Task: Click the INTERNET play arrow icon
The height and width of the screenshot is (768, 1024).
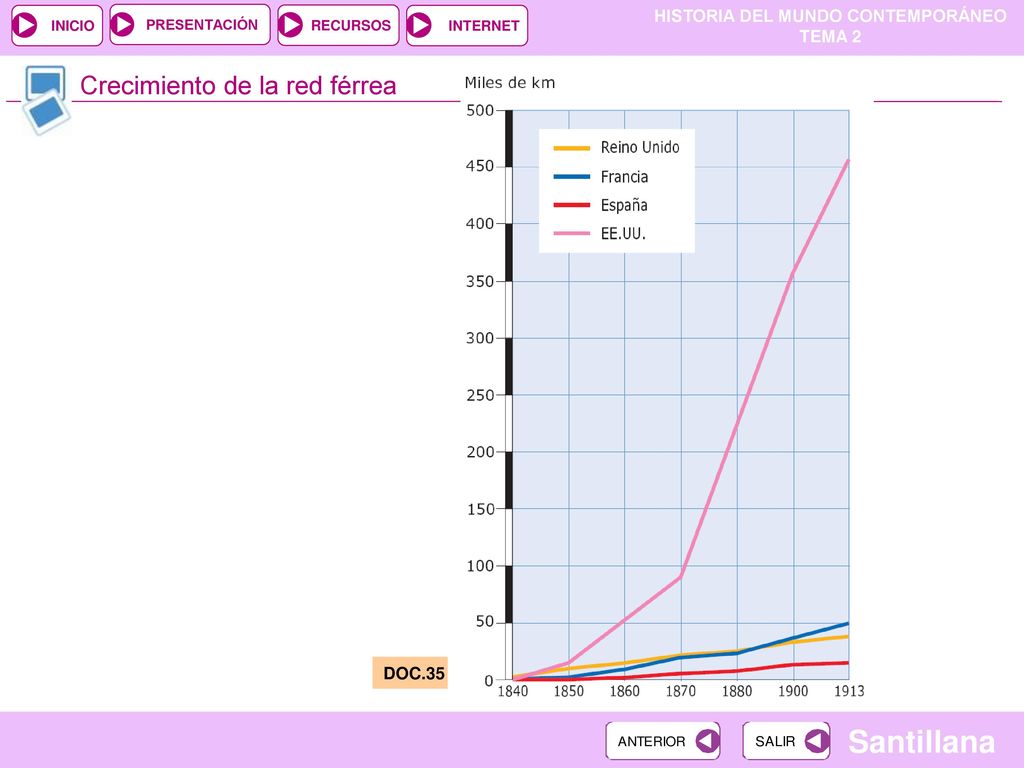Action: (x=419, y=25)
